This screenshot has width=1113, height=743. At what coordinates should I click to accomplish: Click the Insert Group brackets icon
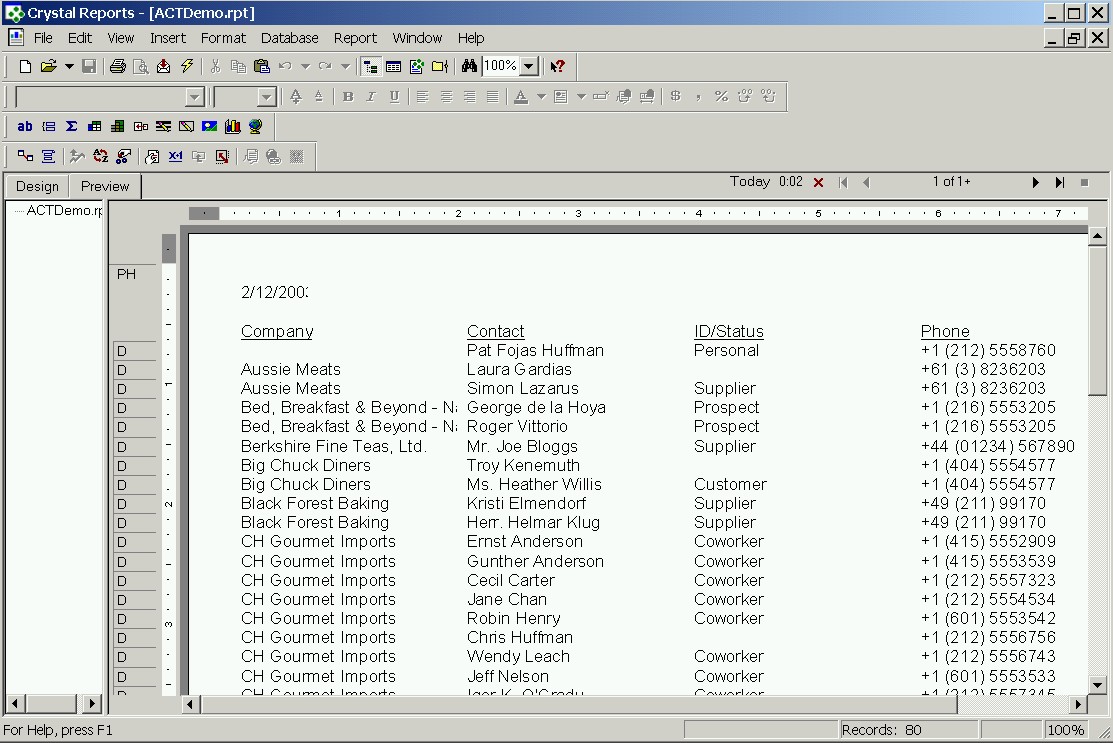[x=48, y=126]
